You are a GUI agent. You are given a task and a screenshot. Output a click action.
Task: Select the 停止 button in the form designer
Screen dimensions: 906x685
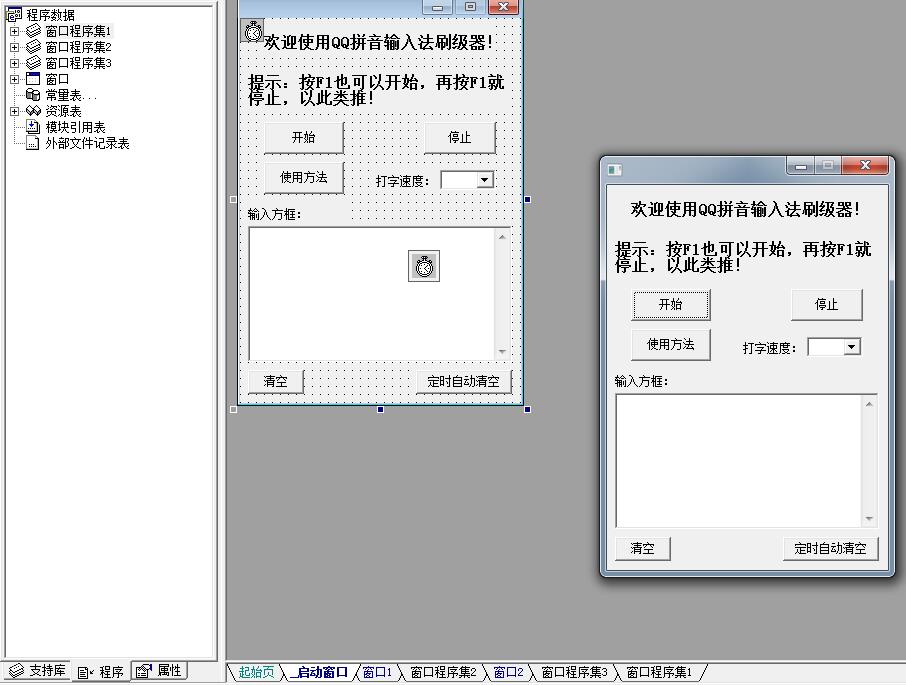[460, 137]
